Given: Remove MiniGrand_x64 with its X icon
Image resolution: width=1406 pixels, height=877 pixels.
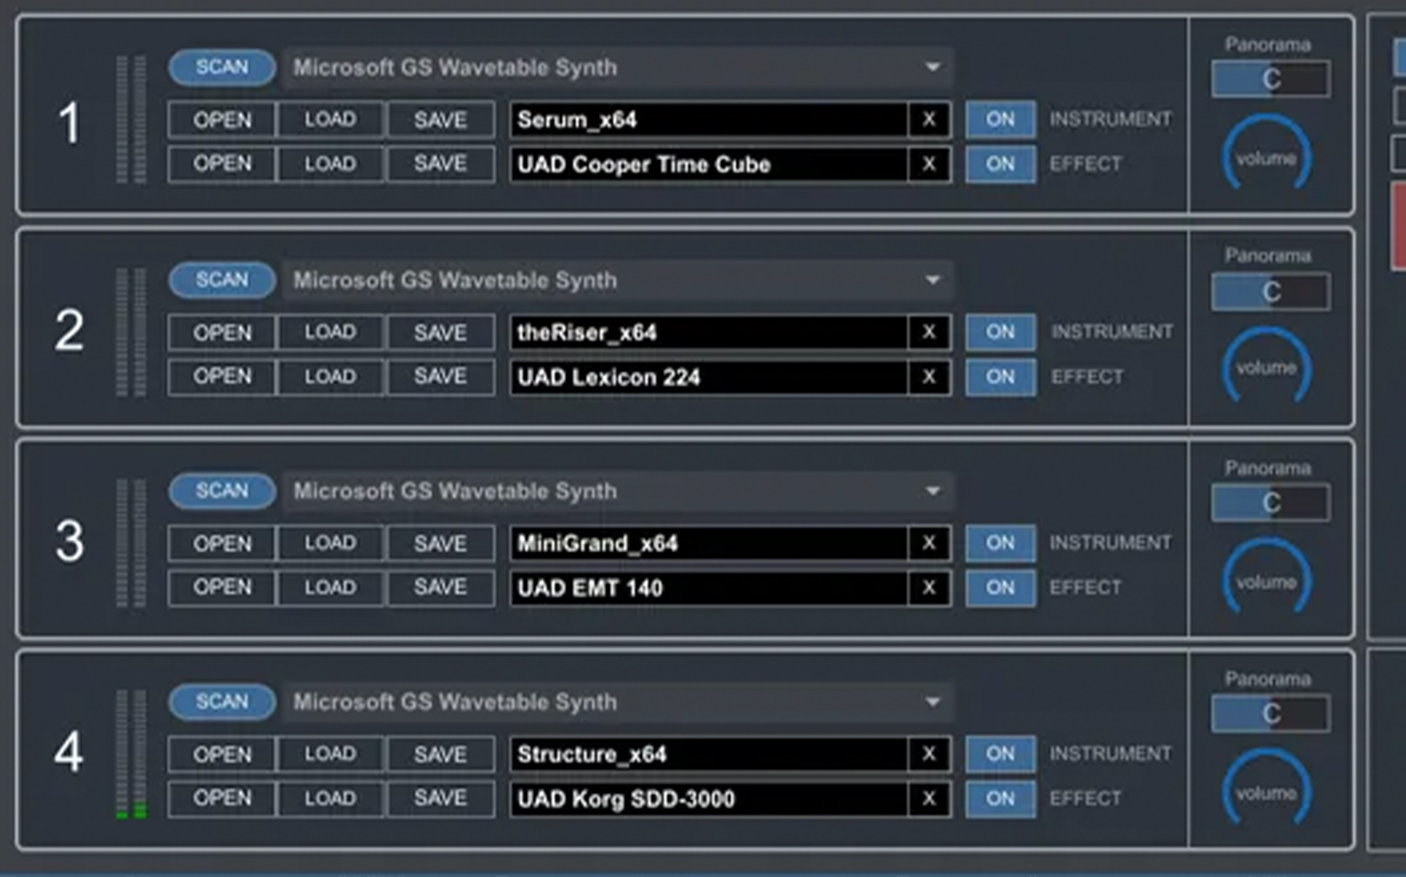Looking at the screenshot, I should coord(929,543).
